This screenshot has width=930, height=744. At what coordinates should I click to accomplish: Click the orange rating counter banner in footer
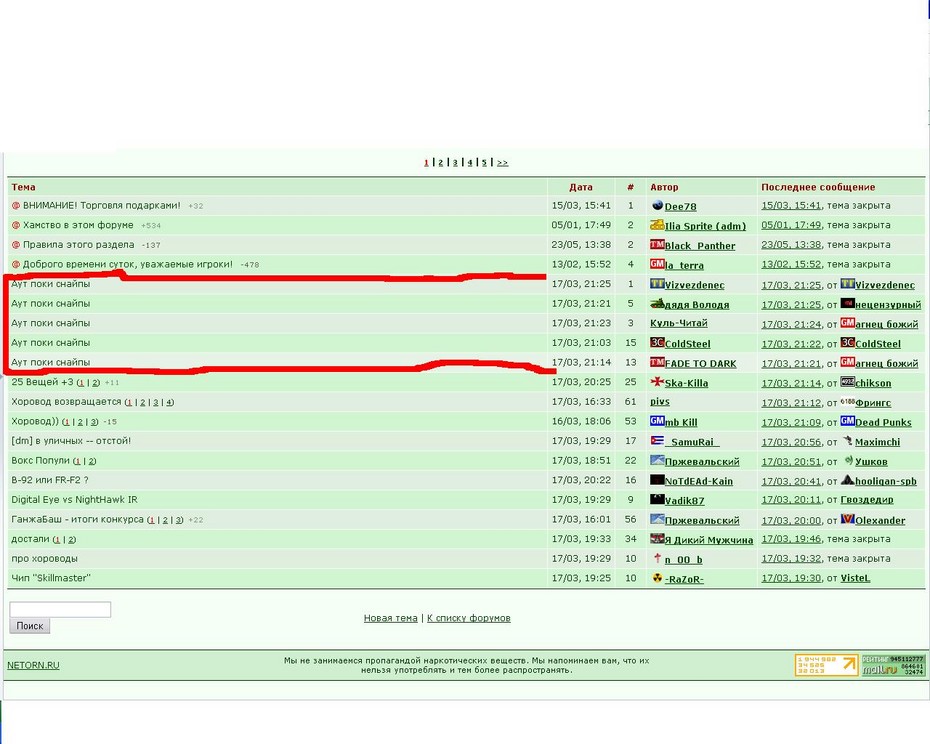pos(826,665)
